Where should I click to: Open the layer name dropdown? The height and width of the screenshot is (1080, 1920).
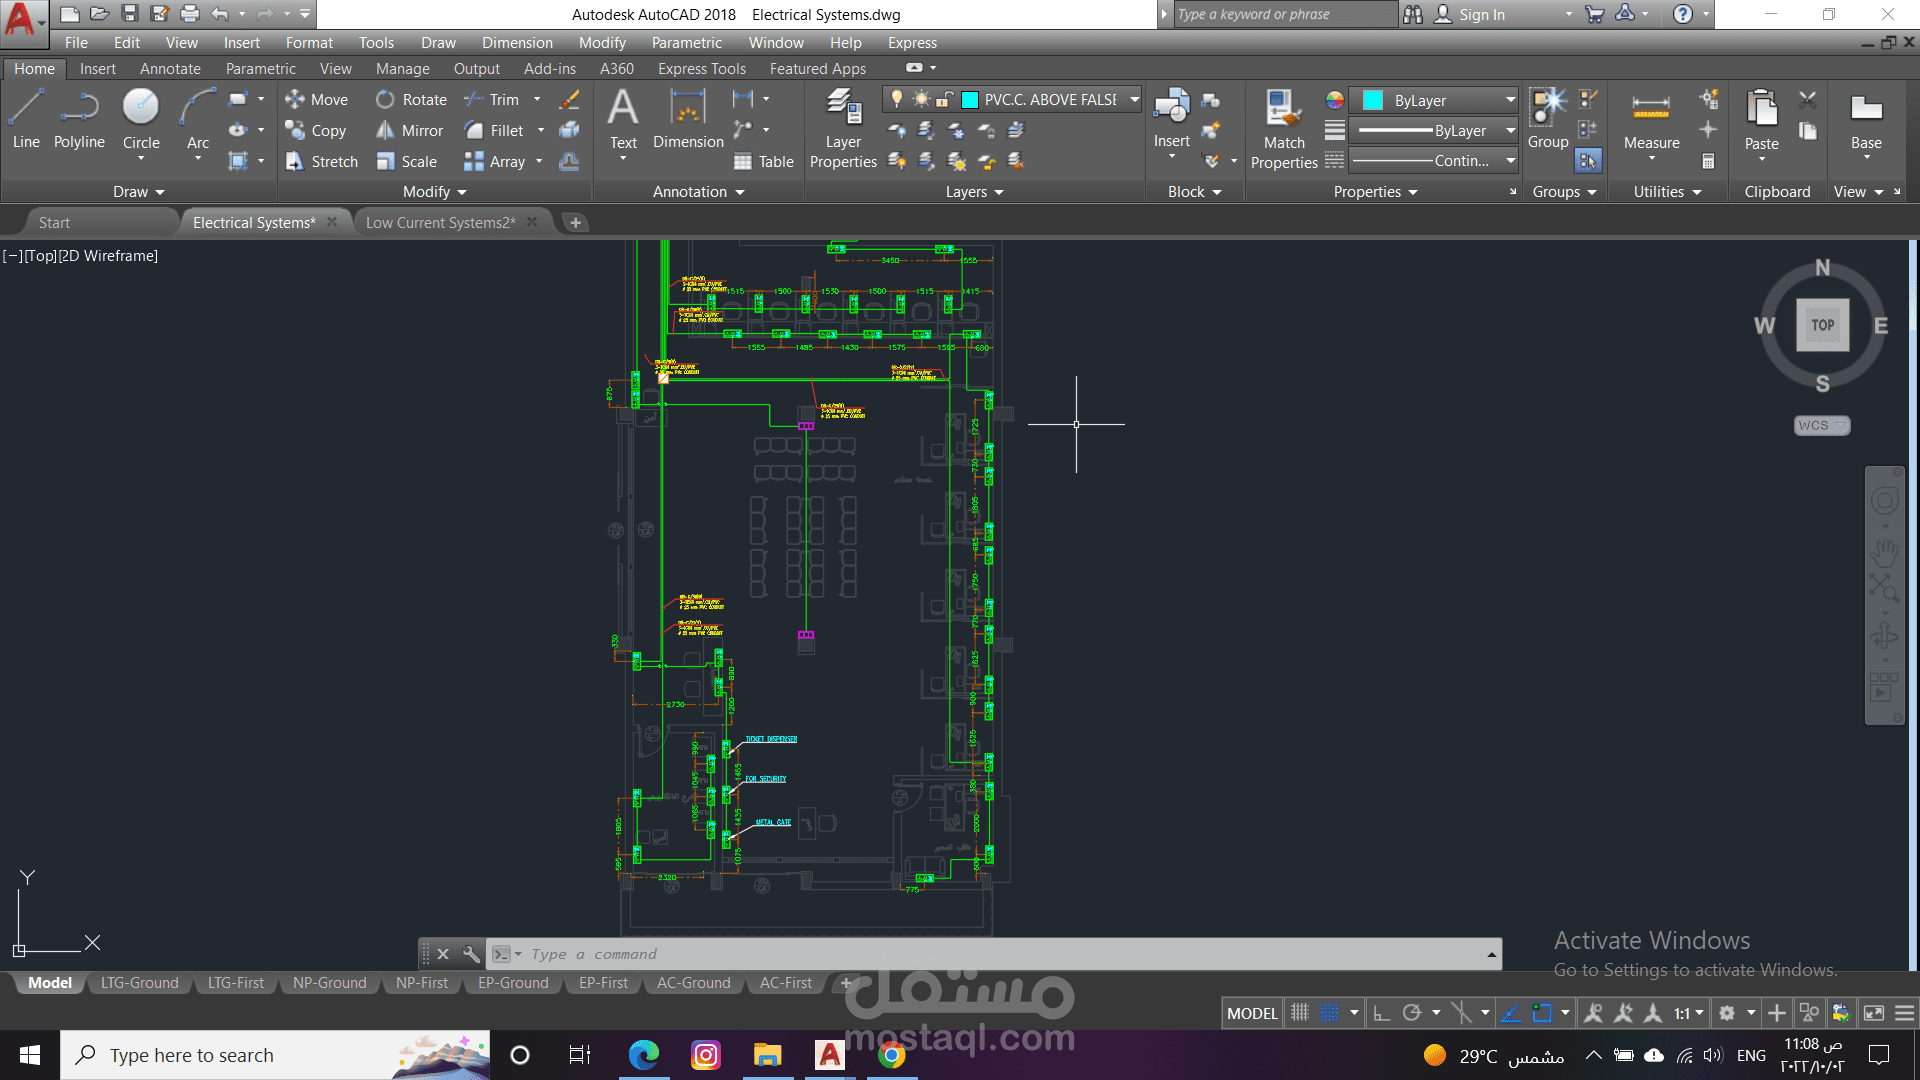[x=1134, y=99]
